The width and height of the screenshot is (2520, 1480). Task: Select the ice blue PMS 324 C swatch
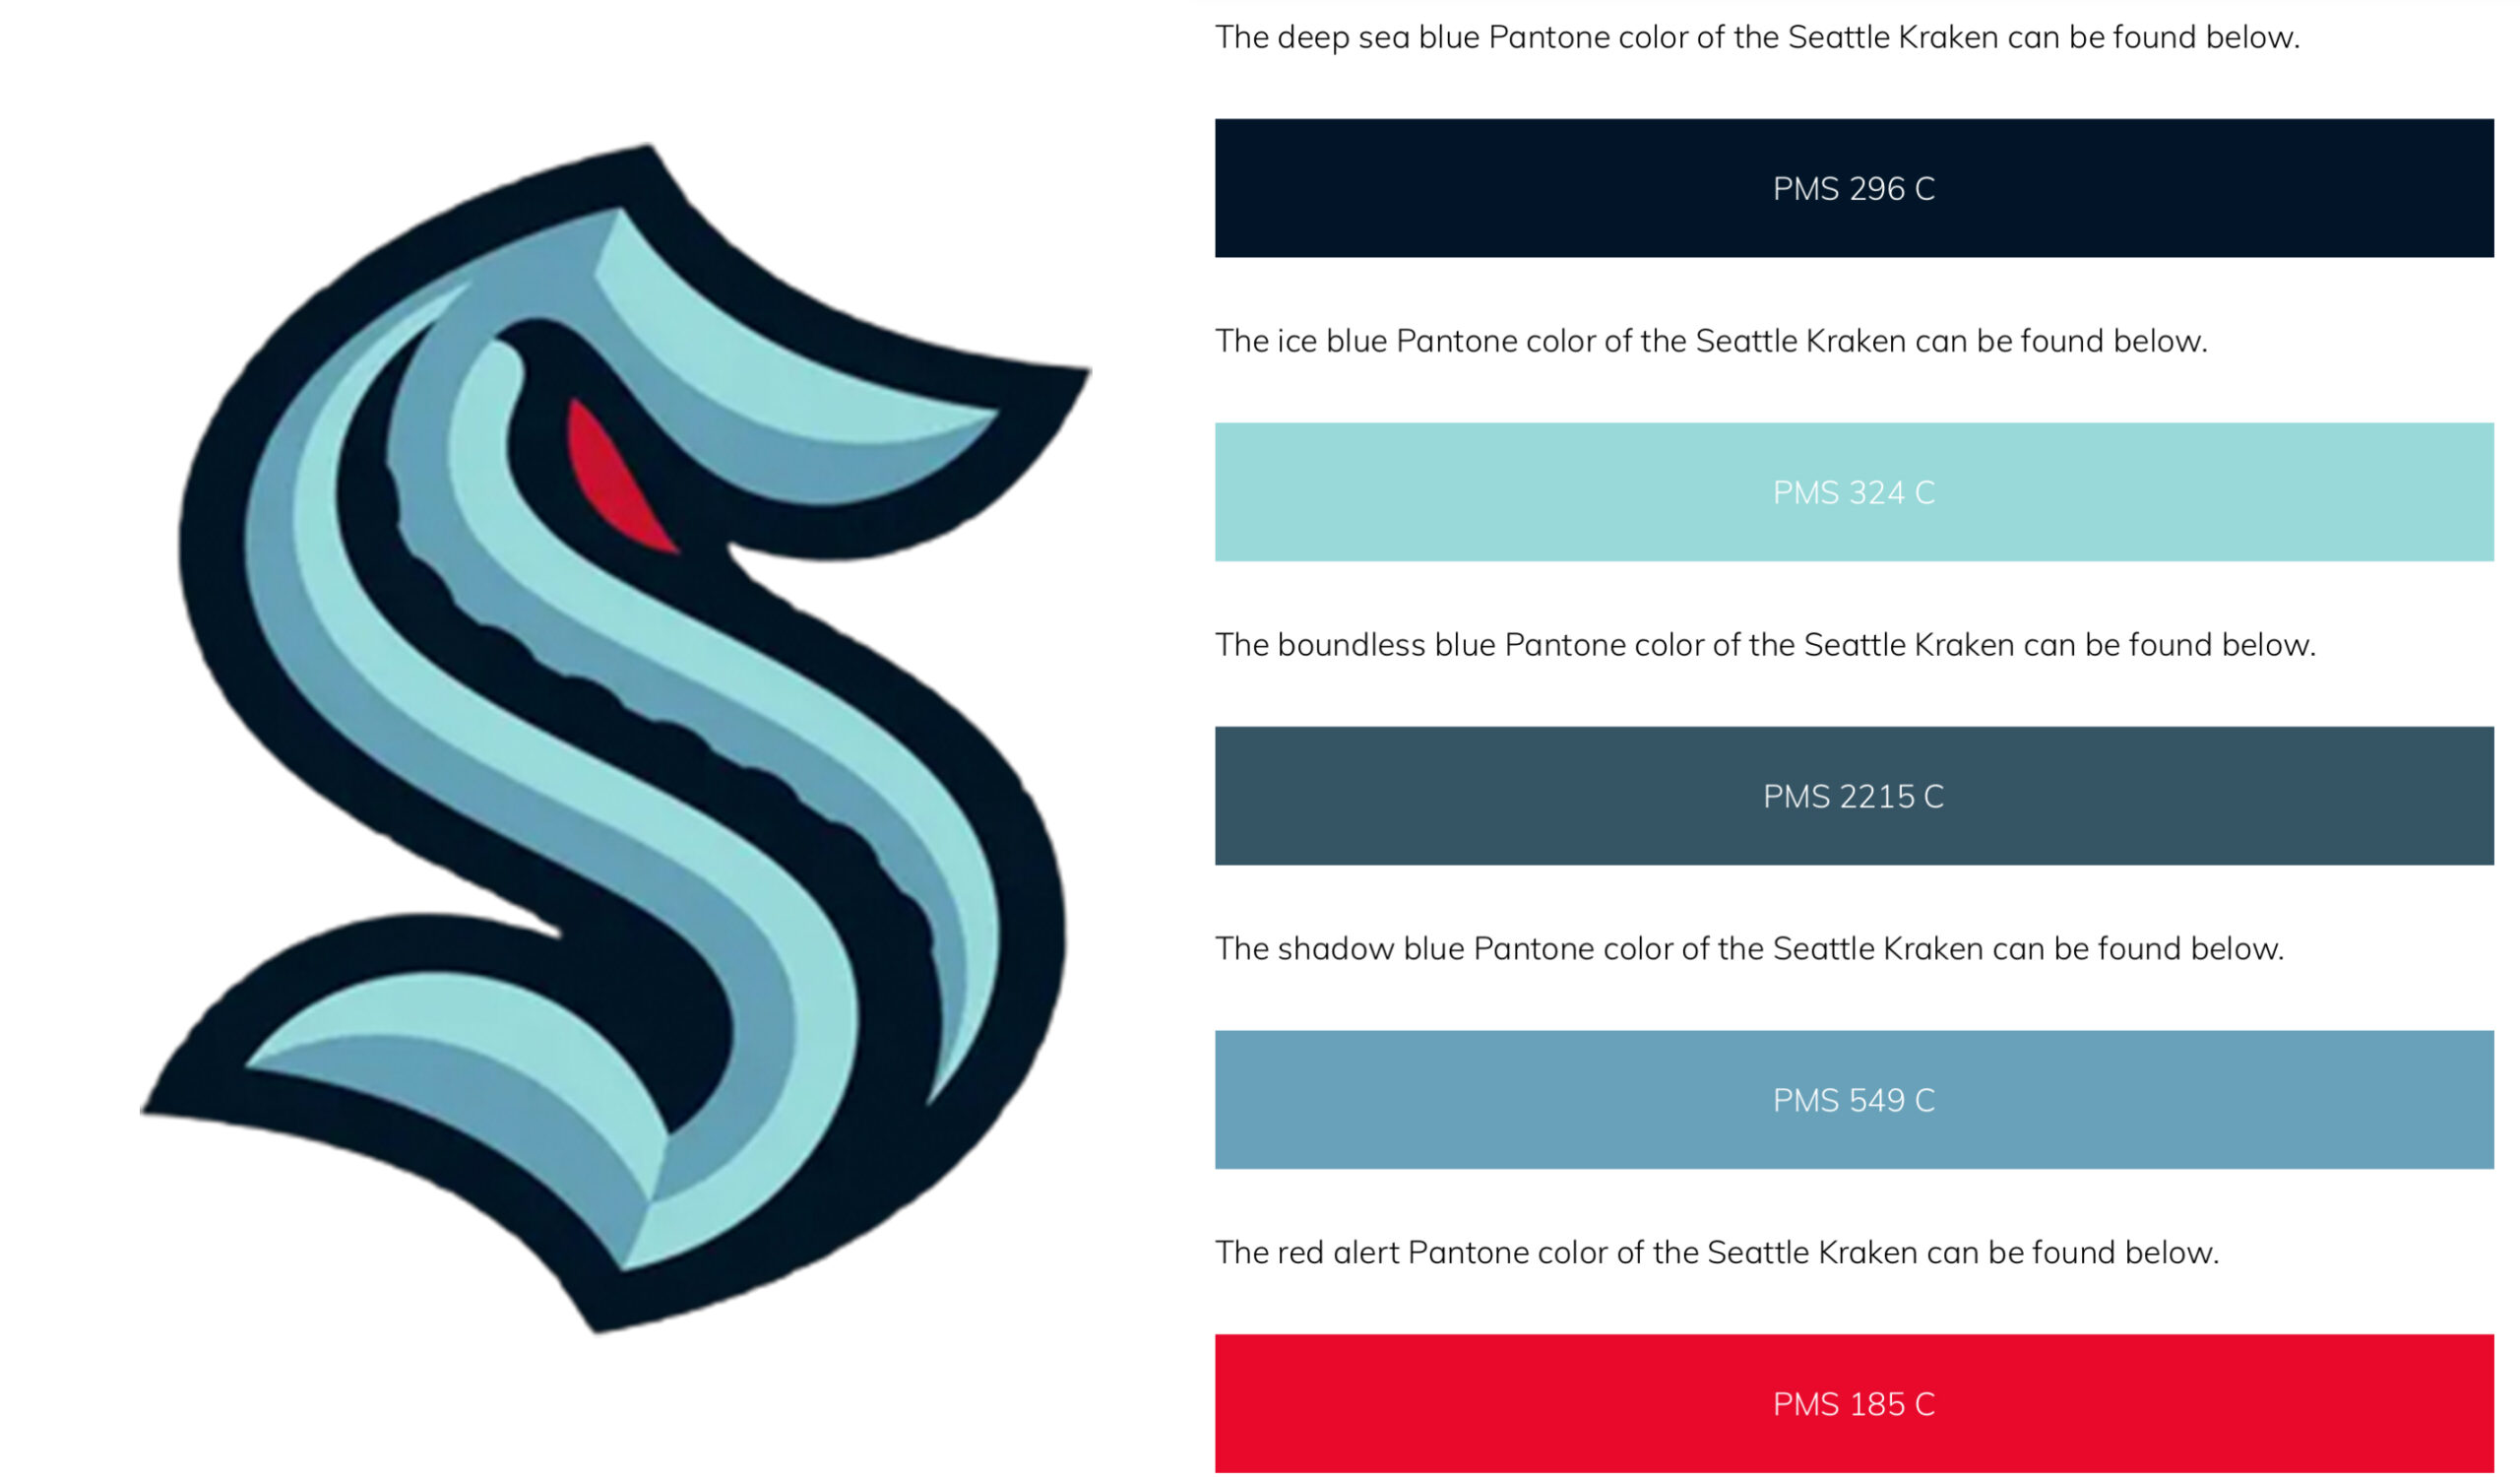click(x=1854, y=492)
